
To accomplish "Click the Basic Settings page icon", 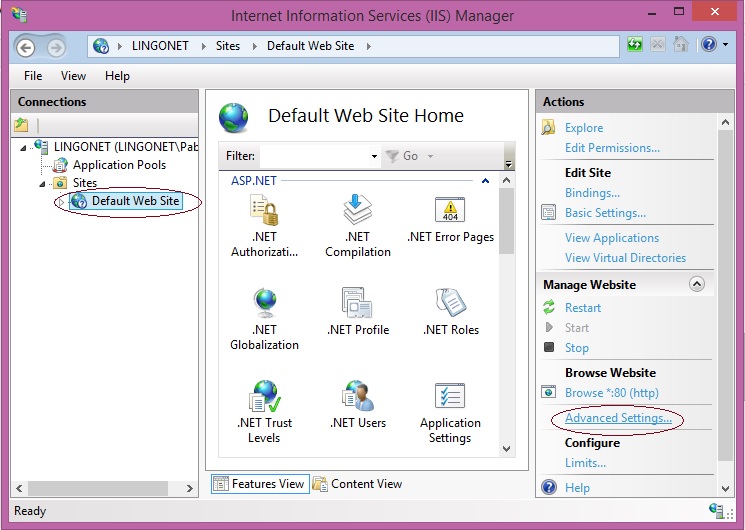I will (x=548, y=212).
